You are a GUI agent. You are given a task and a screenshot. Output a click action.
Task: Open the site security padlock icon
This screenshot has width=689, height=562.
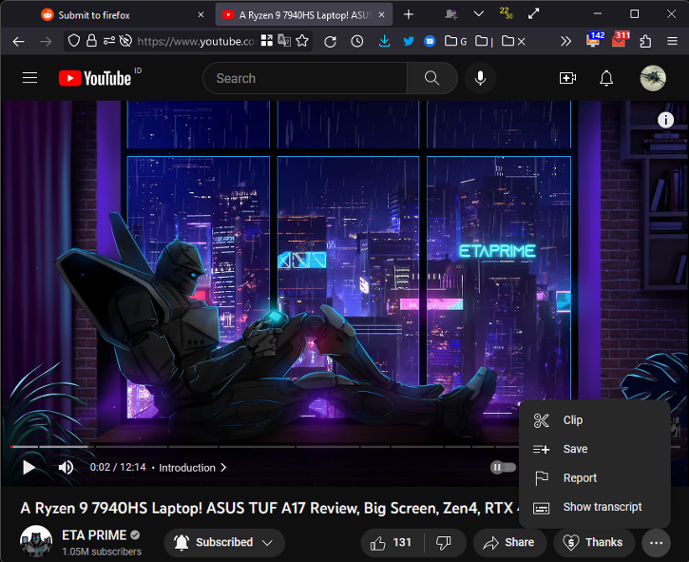pyautogui.click(x=91, y=41)
